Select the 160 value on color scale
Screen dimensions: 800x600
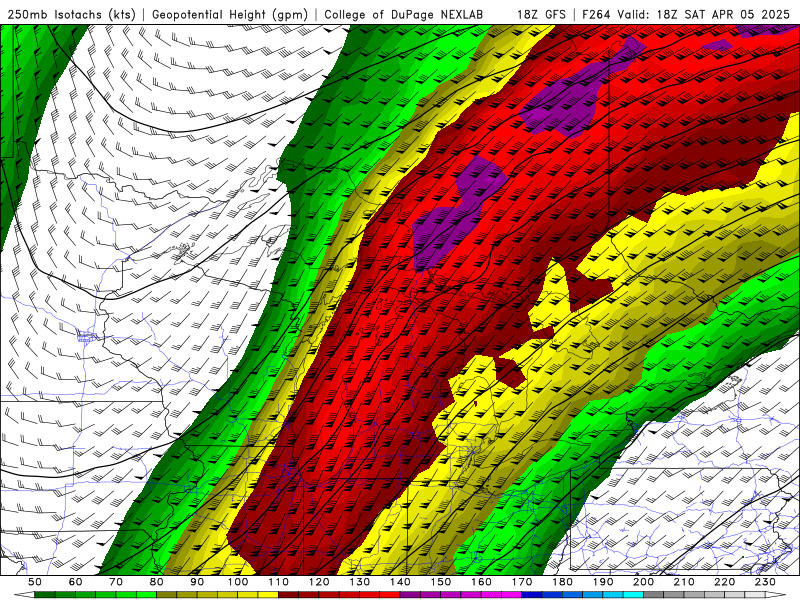pyautogui.click(x=481, y=582)
